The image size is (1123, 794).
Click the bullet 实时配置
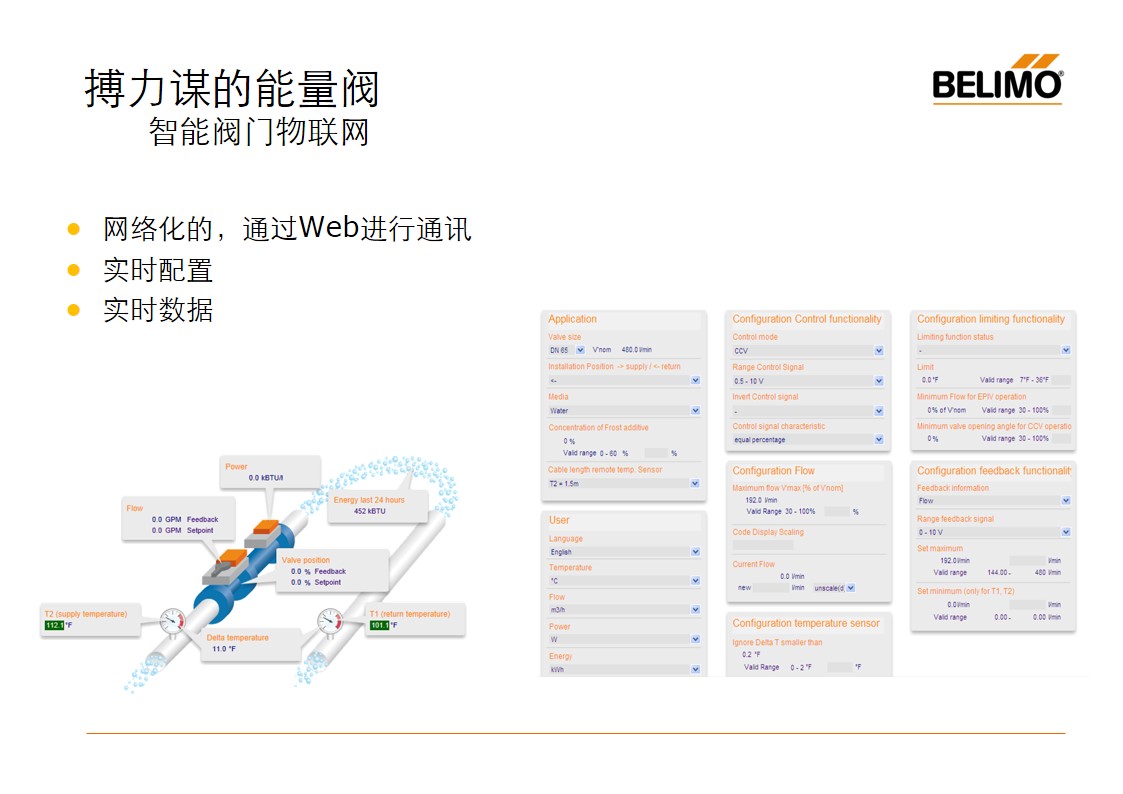(158, 270)
